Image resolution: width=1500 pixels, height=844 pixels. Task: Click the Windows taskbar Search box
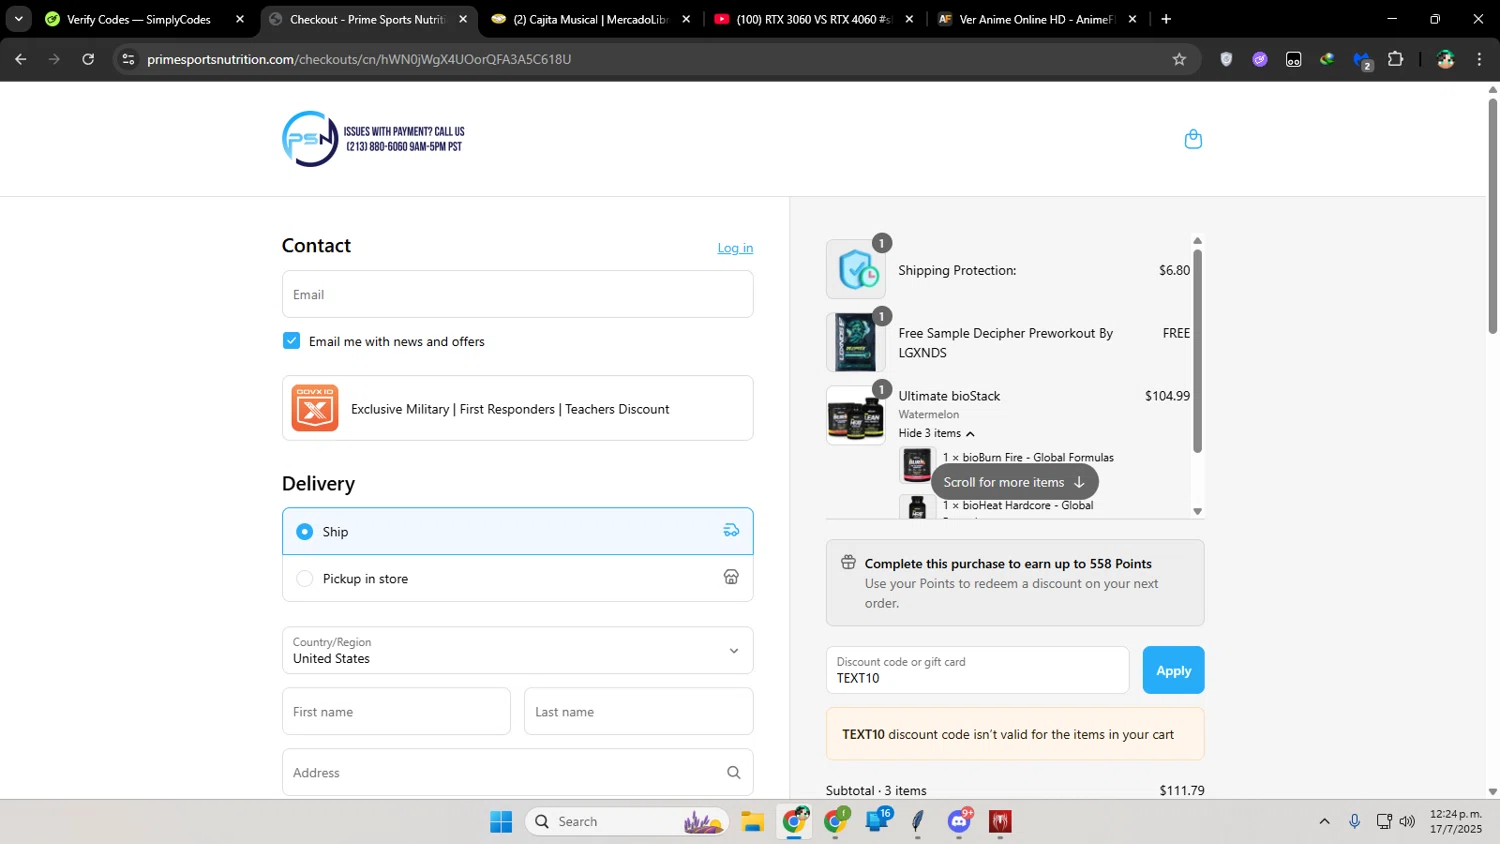pyautogui.click(x=627, y=821)
